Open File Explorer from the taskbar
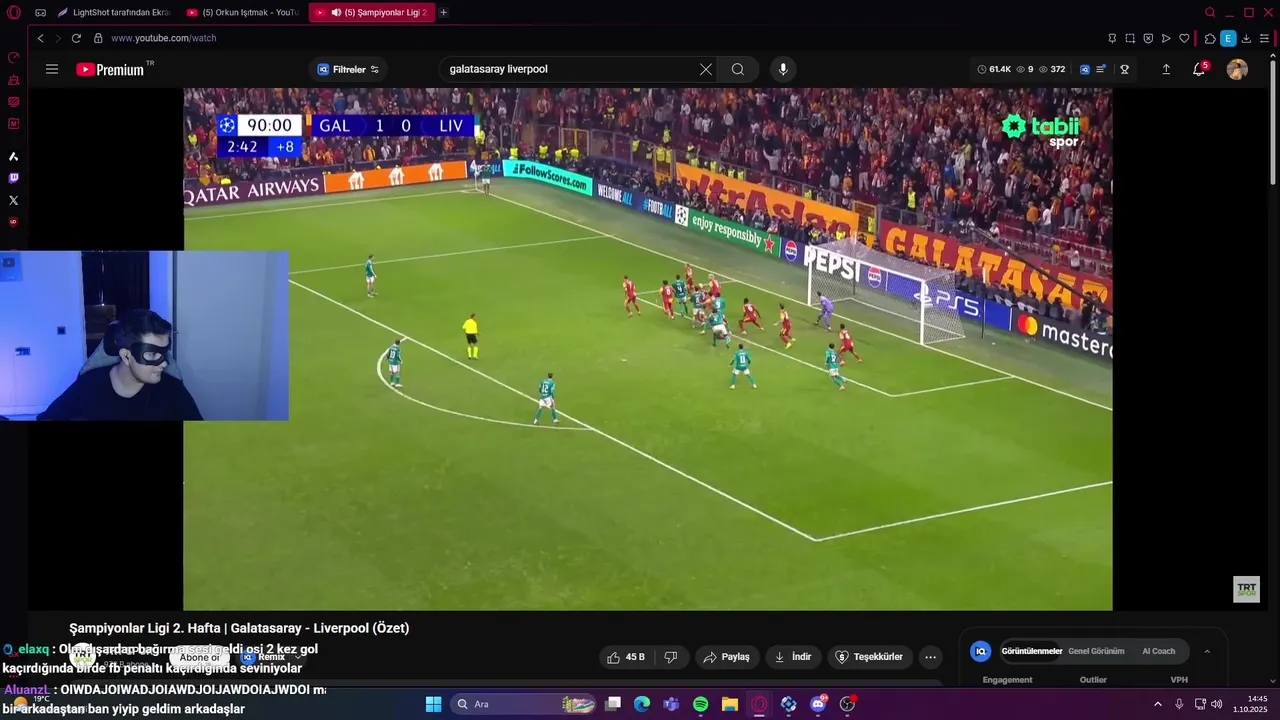This screenshot has width=1280, height=720. click(x=730, y=704)
